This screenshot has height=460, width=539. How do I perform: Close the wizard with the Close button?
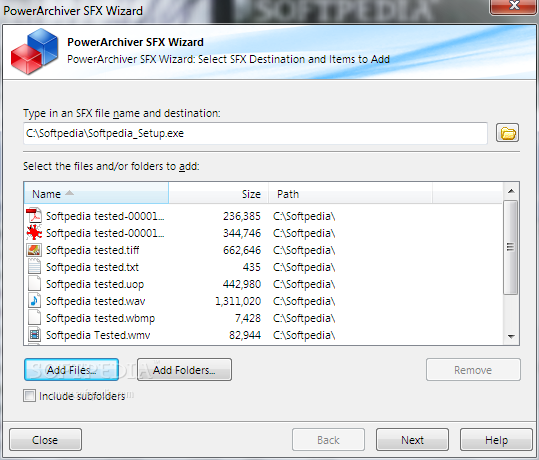pyautogui.click(x=45, y=440)
